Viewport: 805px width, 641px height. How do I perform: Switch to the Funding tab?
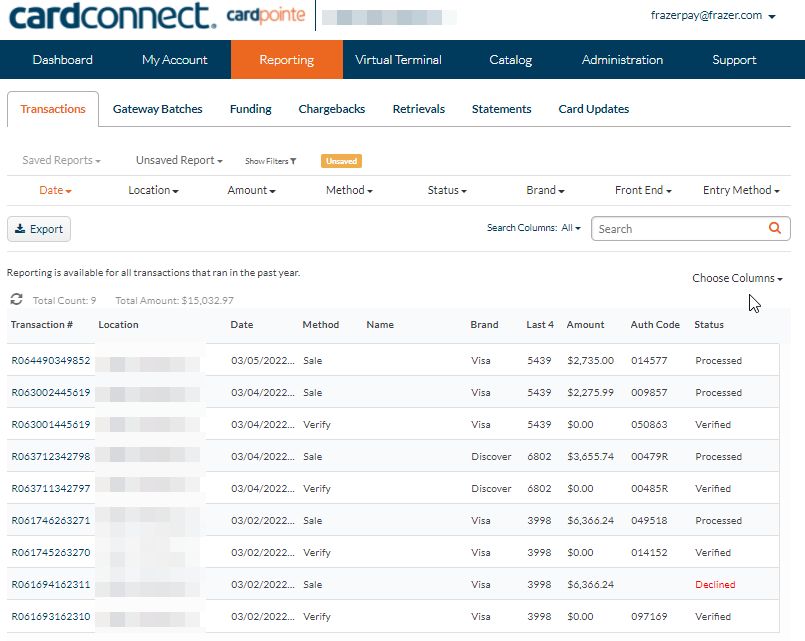pyautogui.click(x=251, y=109)
